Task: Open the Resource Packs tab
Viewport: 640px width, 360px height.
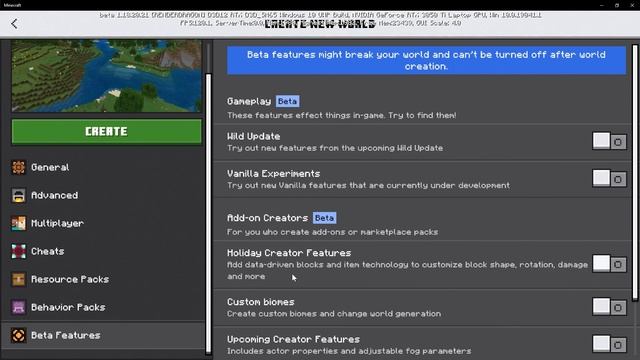Action: pos(103,280)
